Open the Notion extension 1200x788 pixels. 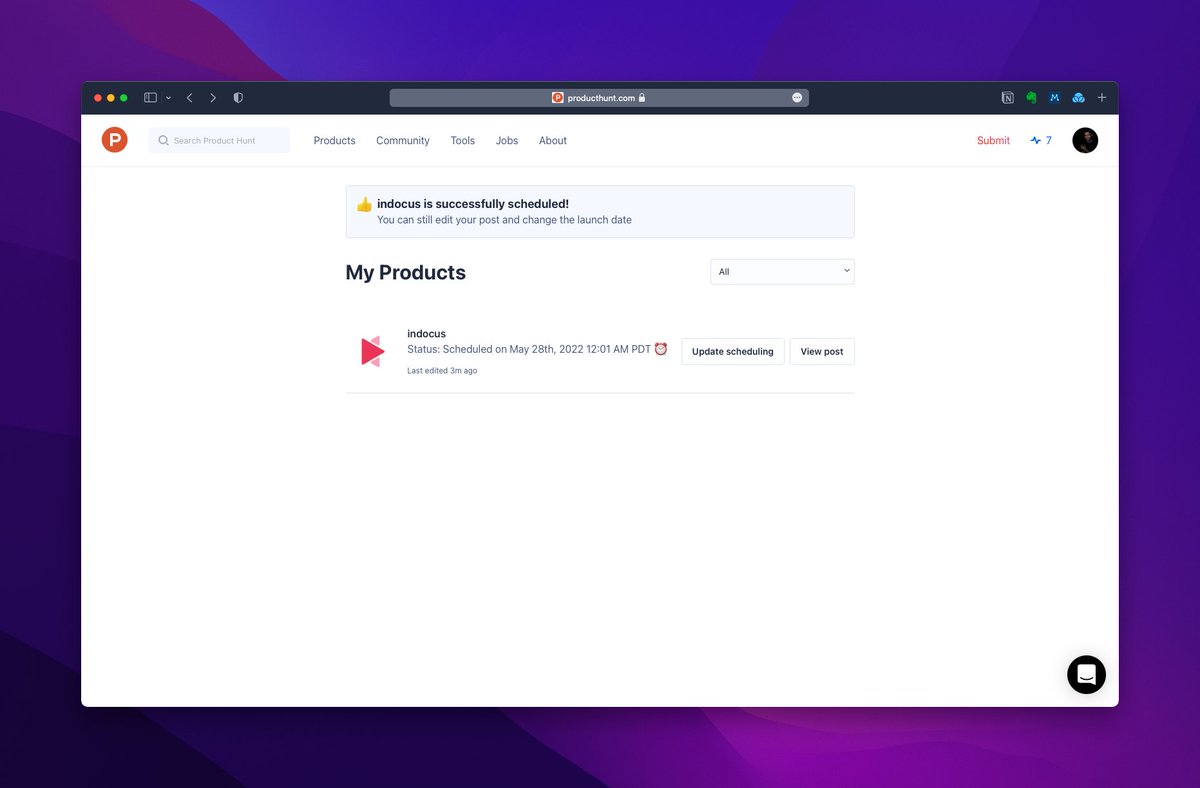(x=1008, y=98)
